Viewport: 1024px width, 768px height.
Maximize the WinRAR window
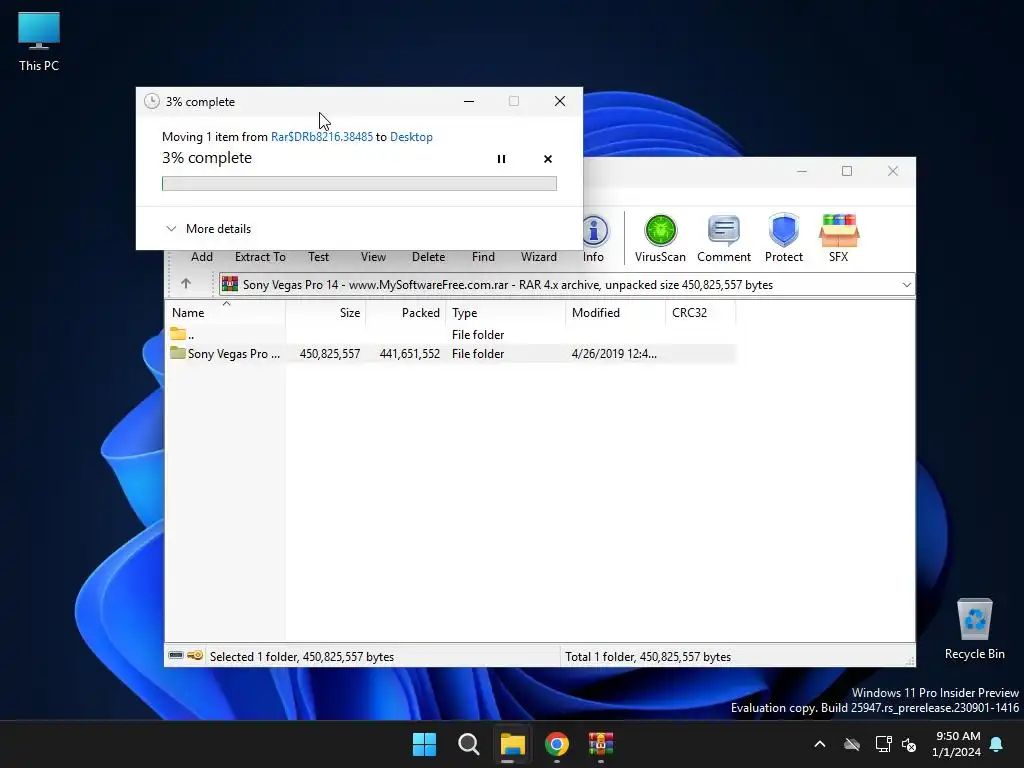coord(847,171)
